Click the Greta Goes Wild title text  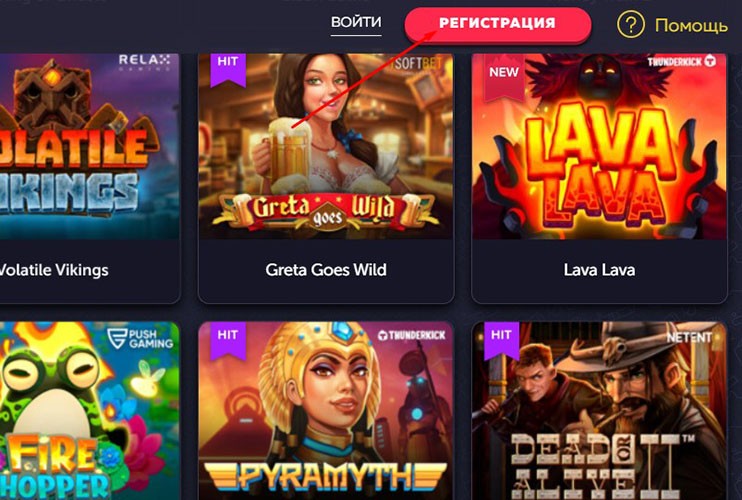tap(326, 270)
